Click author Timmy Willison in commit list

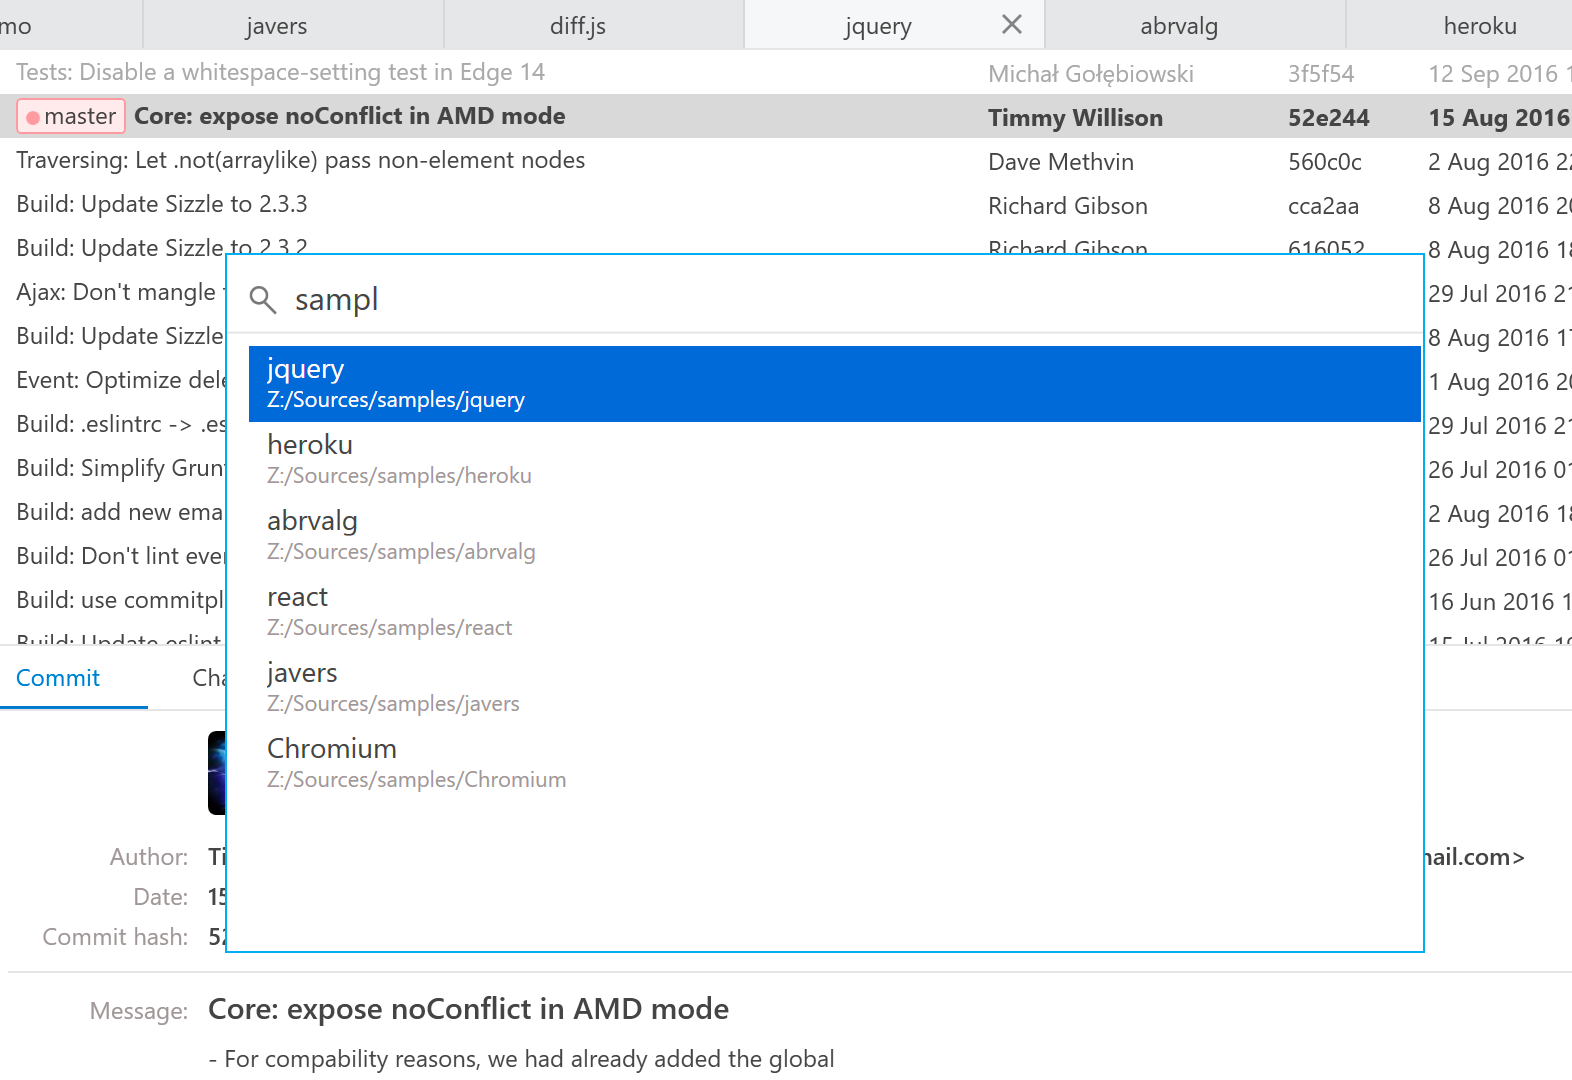coord(1075,118)
